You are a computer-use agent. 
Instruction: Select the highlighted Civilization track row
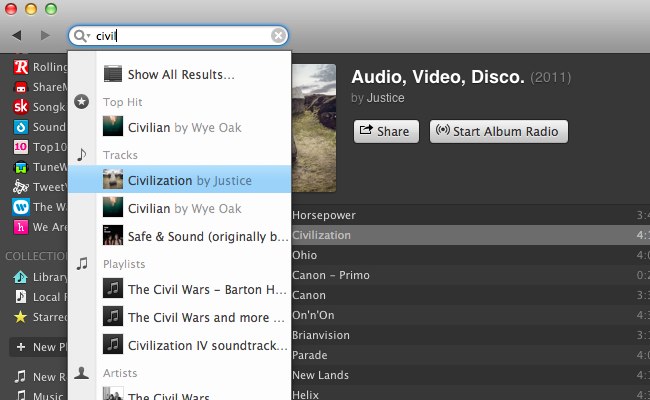click(471, 235)
